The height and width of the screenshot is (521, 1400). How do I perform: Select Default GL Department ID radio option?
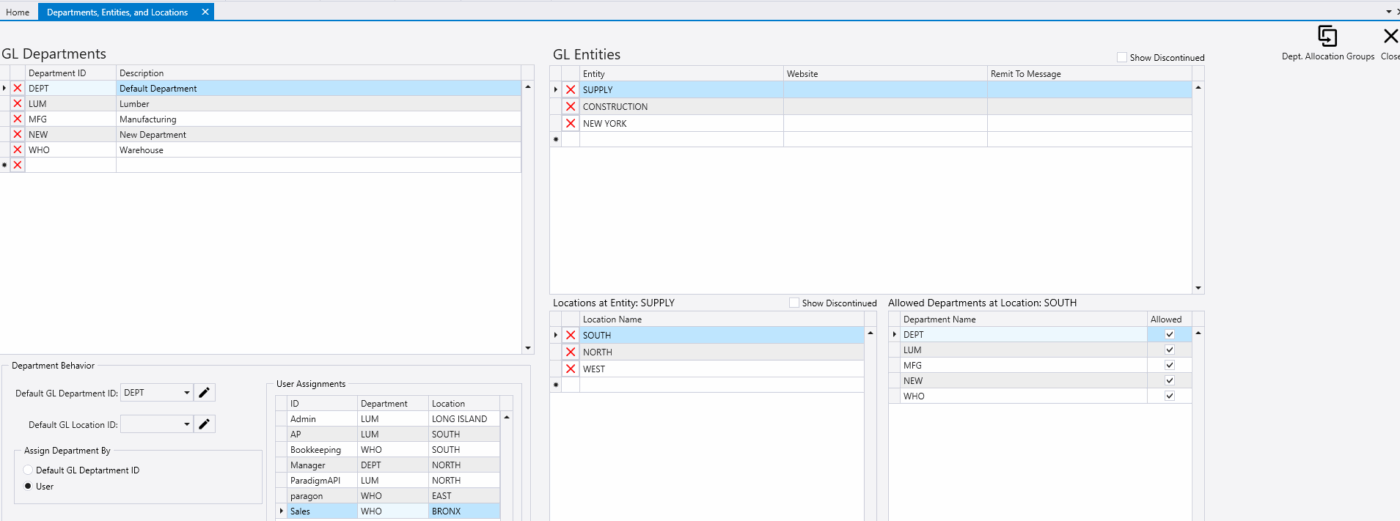[28, 470]
